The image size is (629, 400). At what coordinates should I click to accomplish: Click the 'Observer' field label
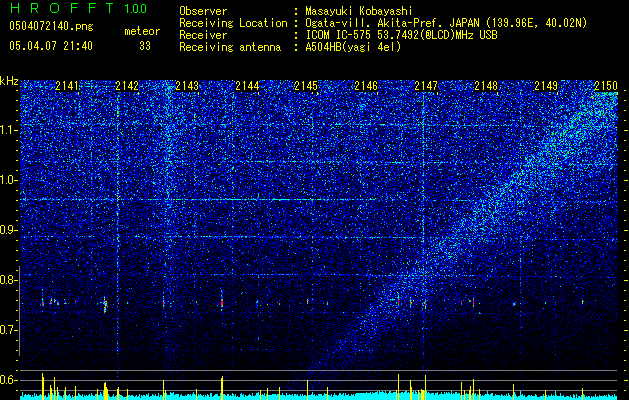click(203, 11)
